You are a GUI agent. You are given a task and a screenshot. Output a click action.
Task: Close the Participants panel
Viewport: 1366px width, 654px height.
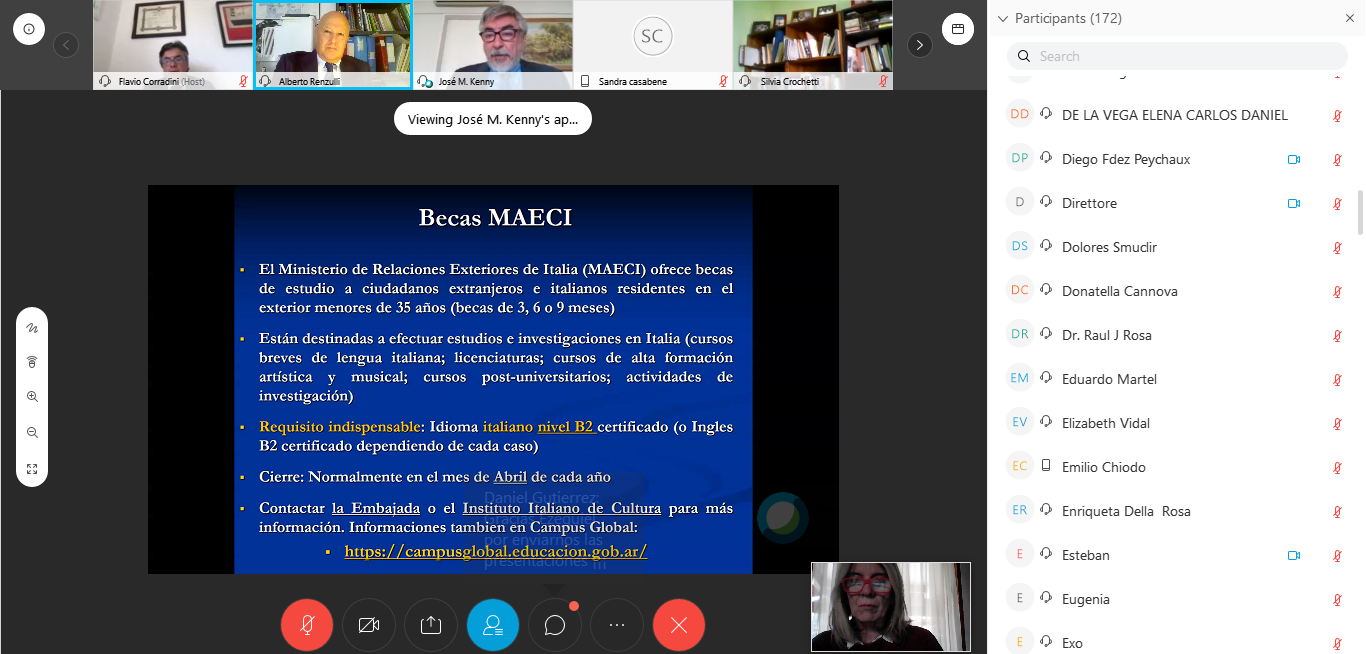point(1348,18)
